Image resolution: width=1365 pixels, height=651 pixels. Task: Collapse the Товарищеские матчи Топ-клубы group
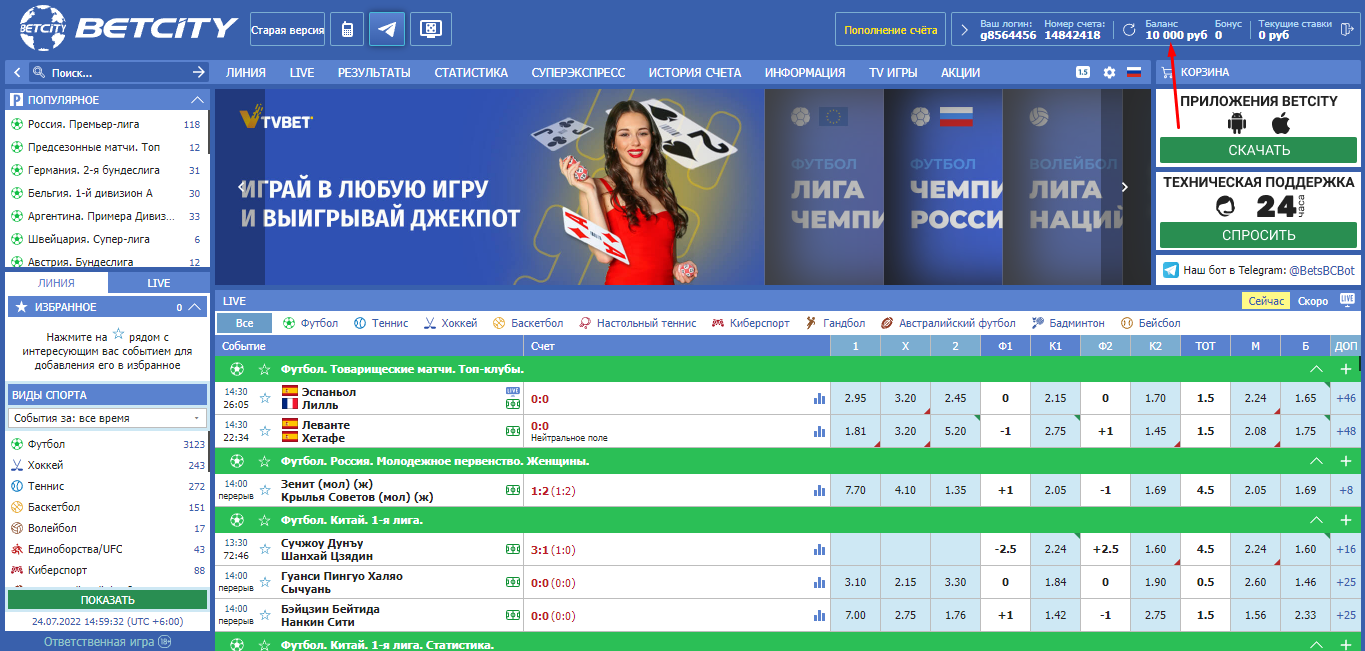tap(1317, 369)
